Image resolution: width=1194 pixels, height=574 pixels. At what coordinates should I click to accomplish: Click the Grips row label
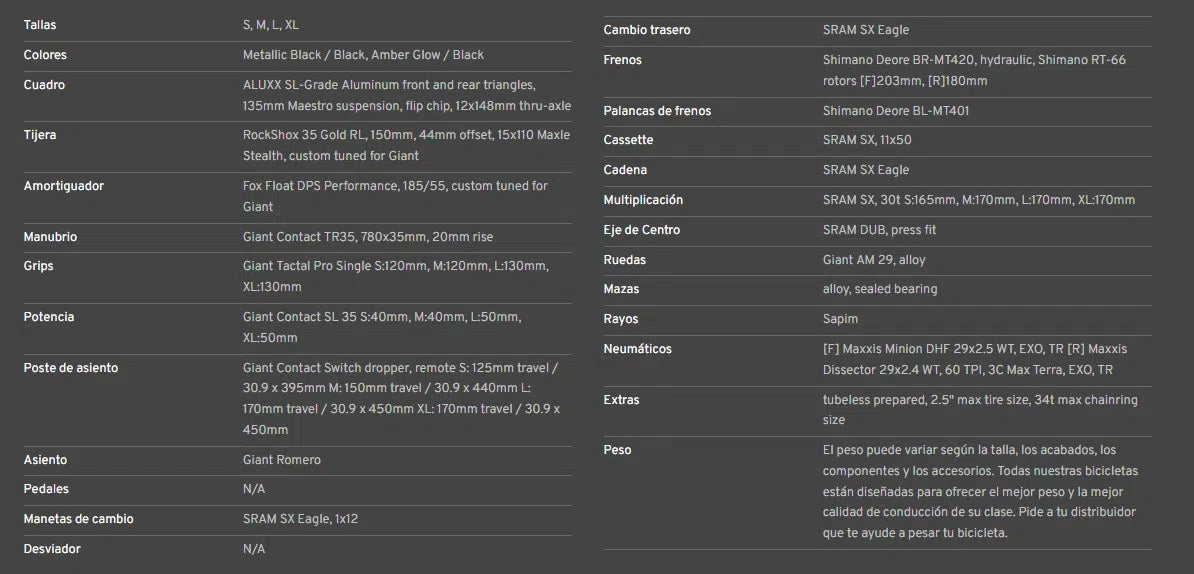pyautogui.click(x=38, y=266)
